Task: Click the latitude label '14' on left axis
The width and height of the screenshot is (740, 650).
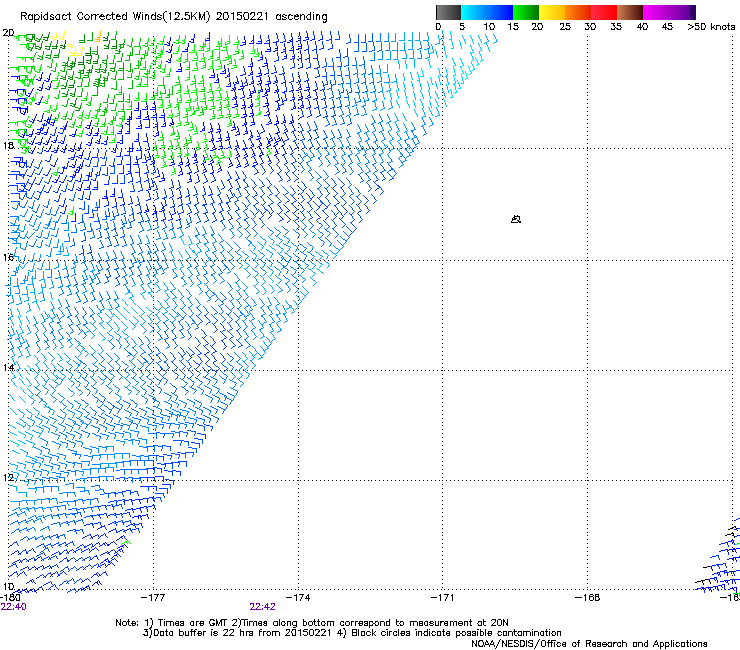Action: [x=8, y=367]
